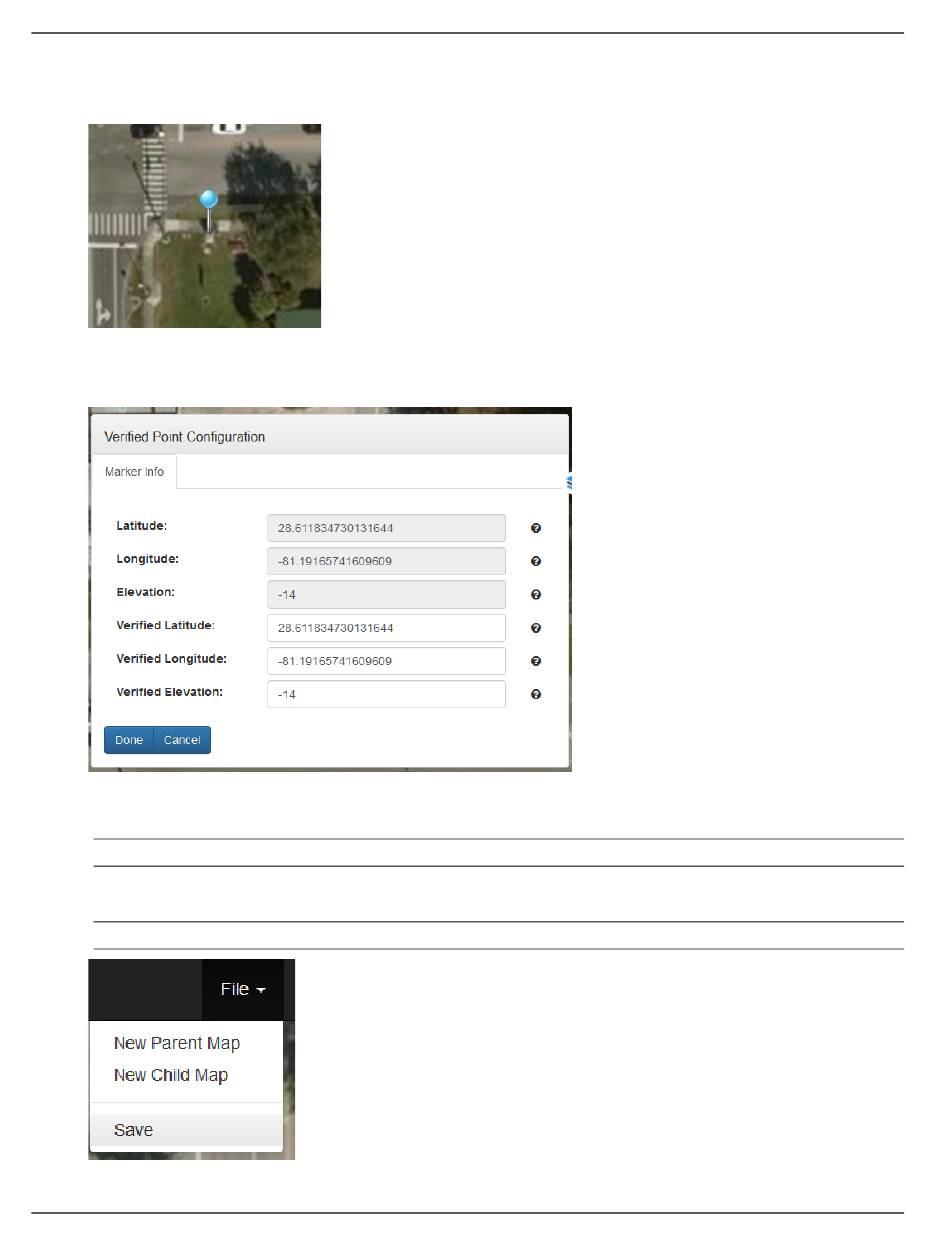Click the Elevation read-only field
The width and height of the screenshot is (950, 1260).
click(x=386, y=594)
